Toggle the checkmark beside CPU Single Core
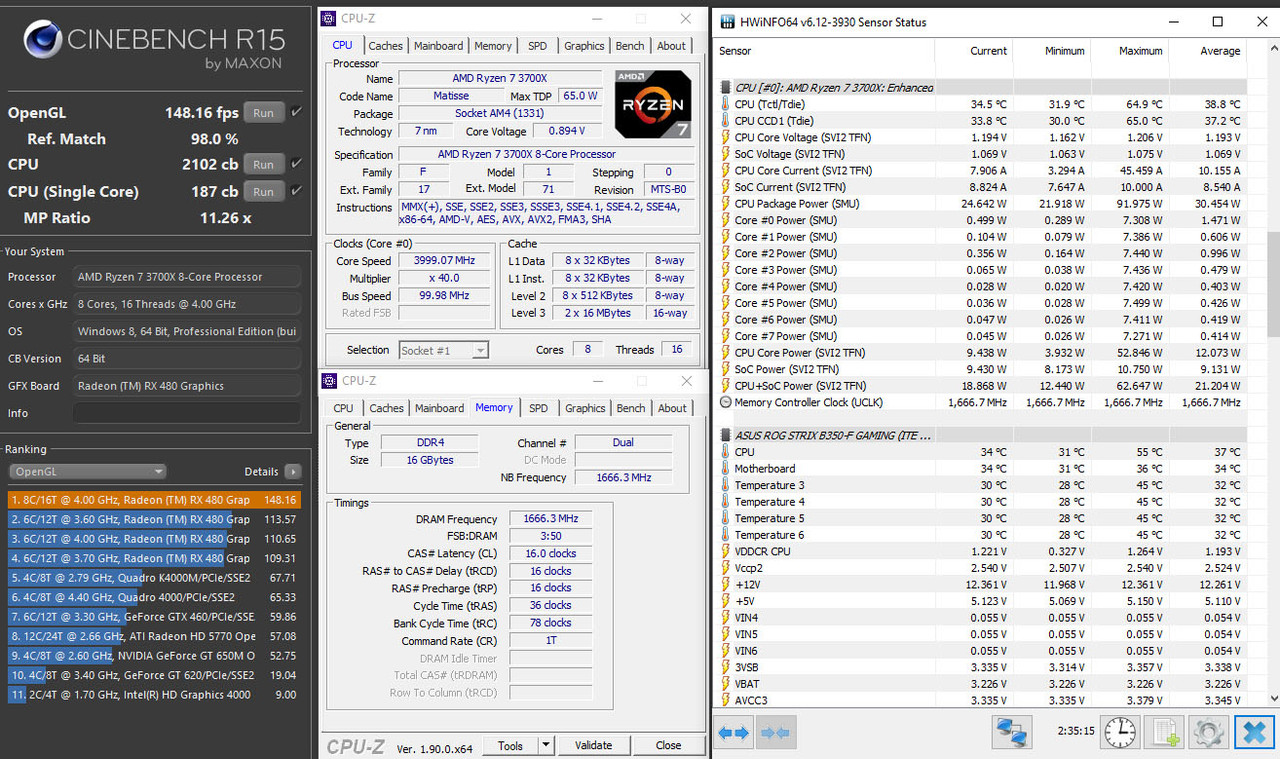This screenshot has width=1280, height=759. pyautogui.click(x=295, y=190)
